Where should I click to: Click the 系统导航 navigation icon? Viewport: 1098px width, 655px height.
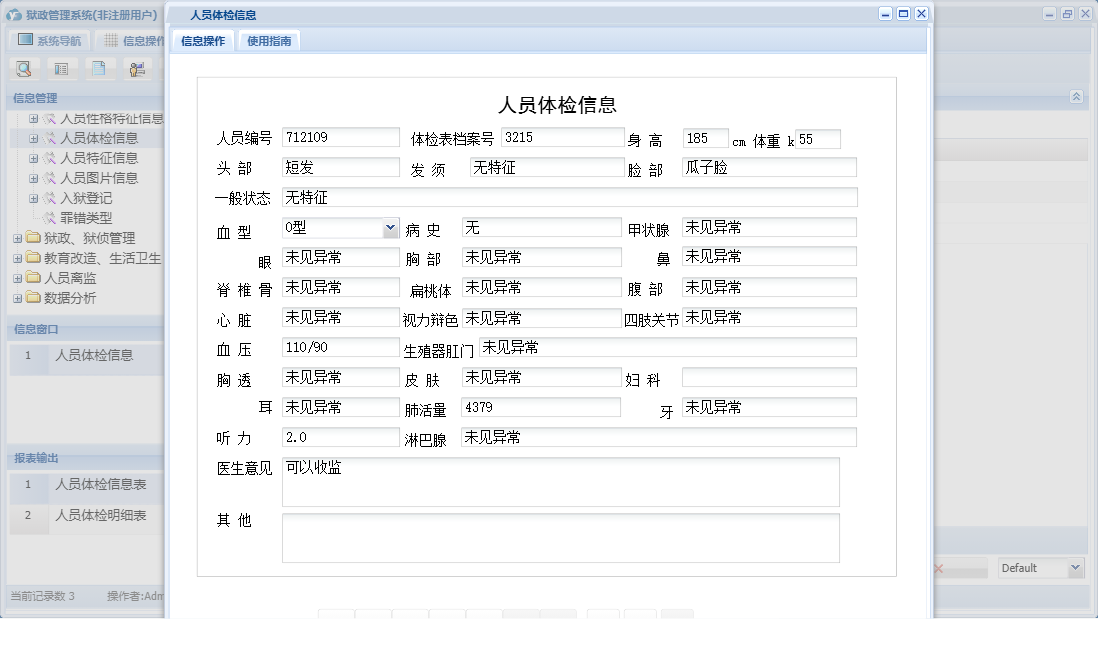(x=24, y=38)
